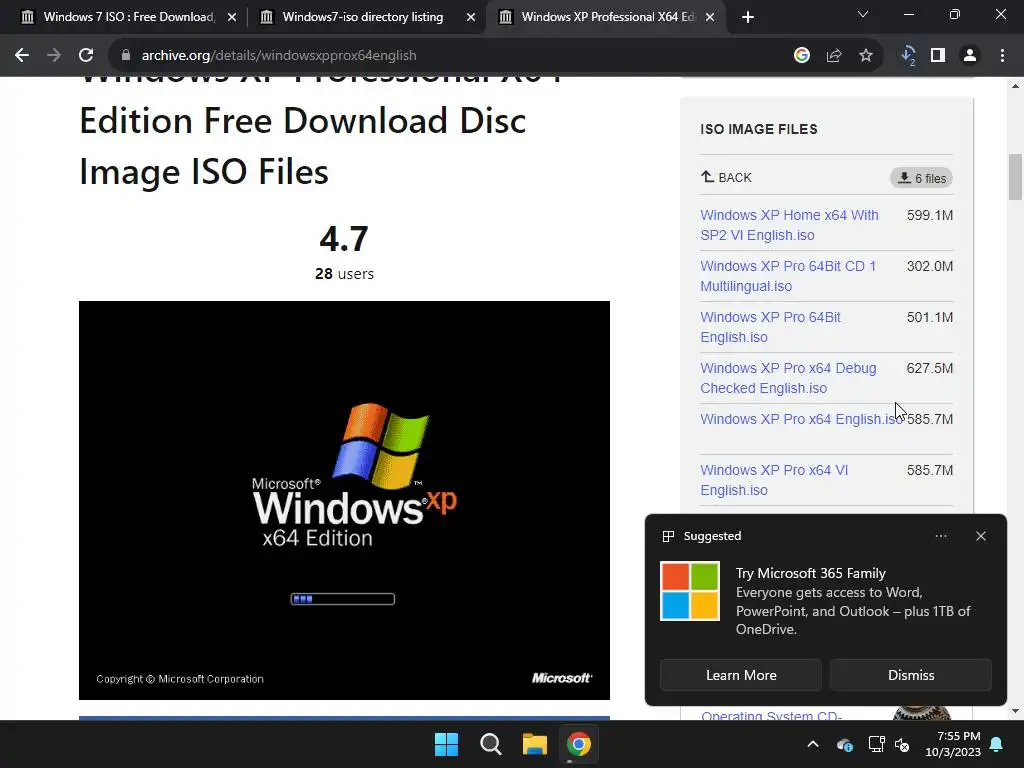Click the 599.1M file size
The width and height of the screenshot is (1024, 768).
[930, 216]
